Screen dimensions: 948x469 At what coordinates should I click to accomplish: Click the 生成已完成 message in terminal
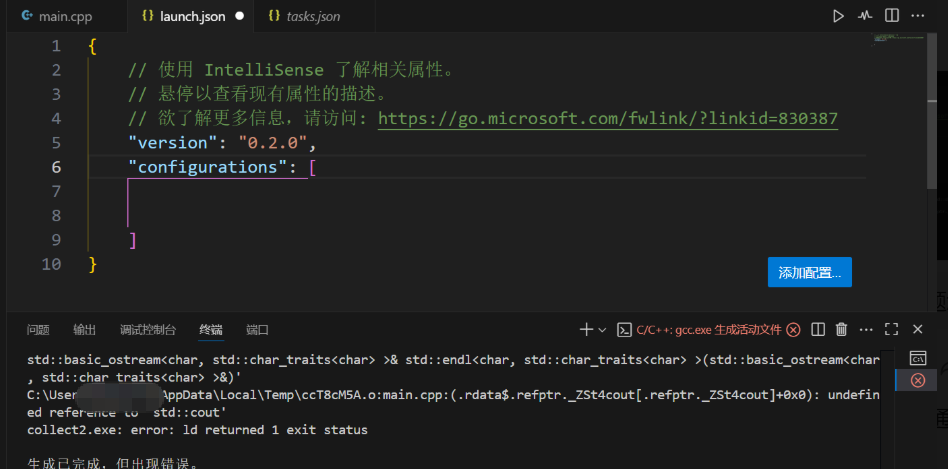pos(112,464)
